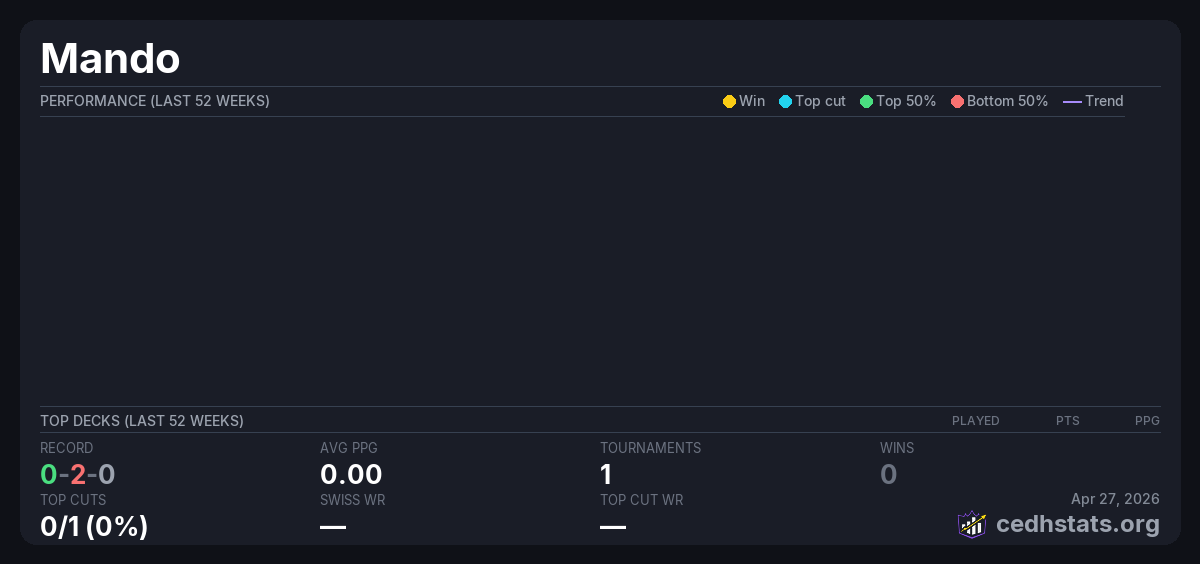Click the player name Mando
The image size is (1200, 564).
point(110,59)
